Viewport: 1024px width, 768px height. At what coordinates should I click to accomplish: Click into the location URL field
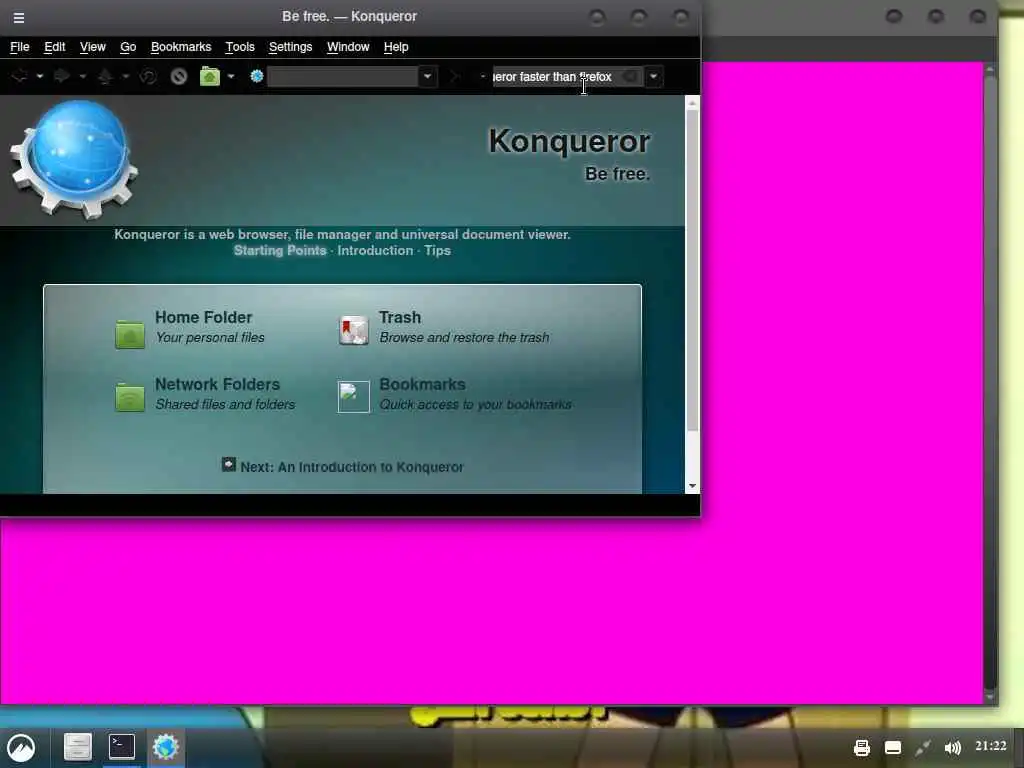pyautogui.click(x=343, y=76)
